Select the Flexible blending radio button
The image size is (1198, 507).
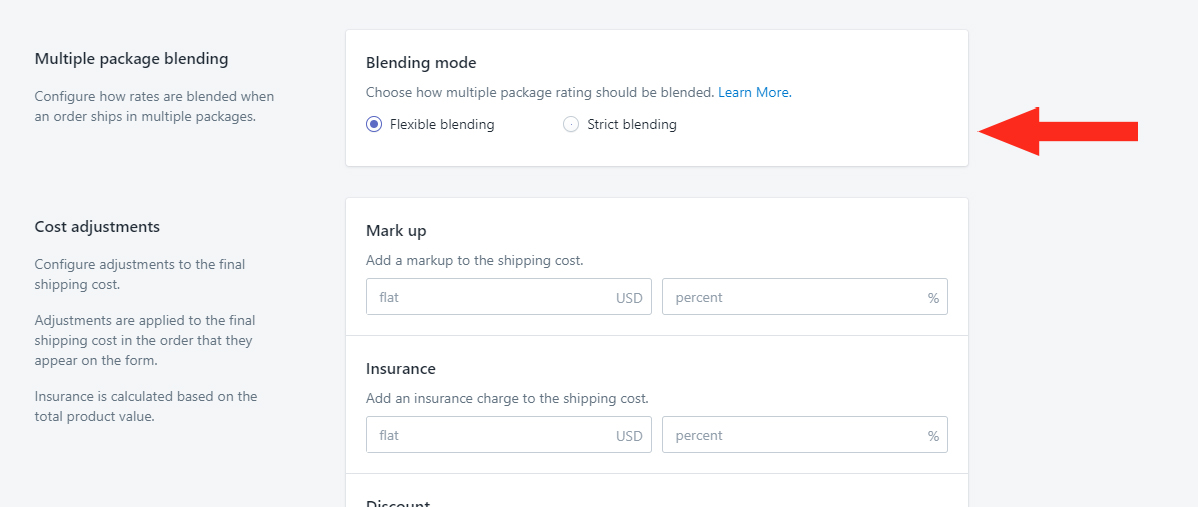(x=374, y=124)
